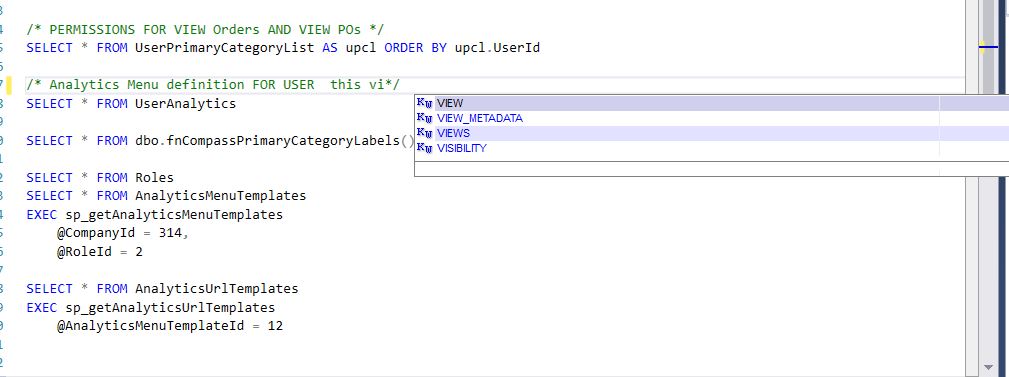
Task: Click the autocomplete description box below suggestions
Action: coord(711,169)
